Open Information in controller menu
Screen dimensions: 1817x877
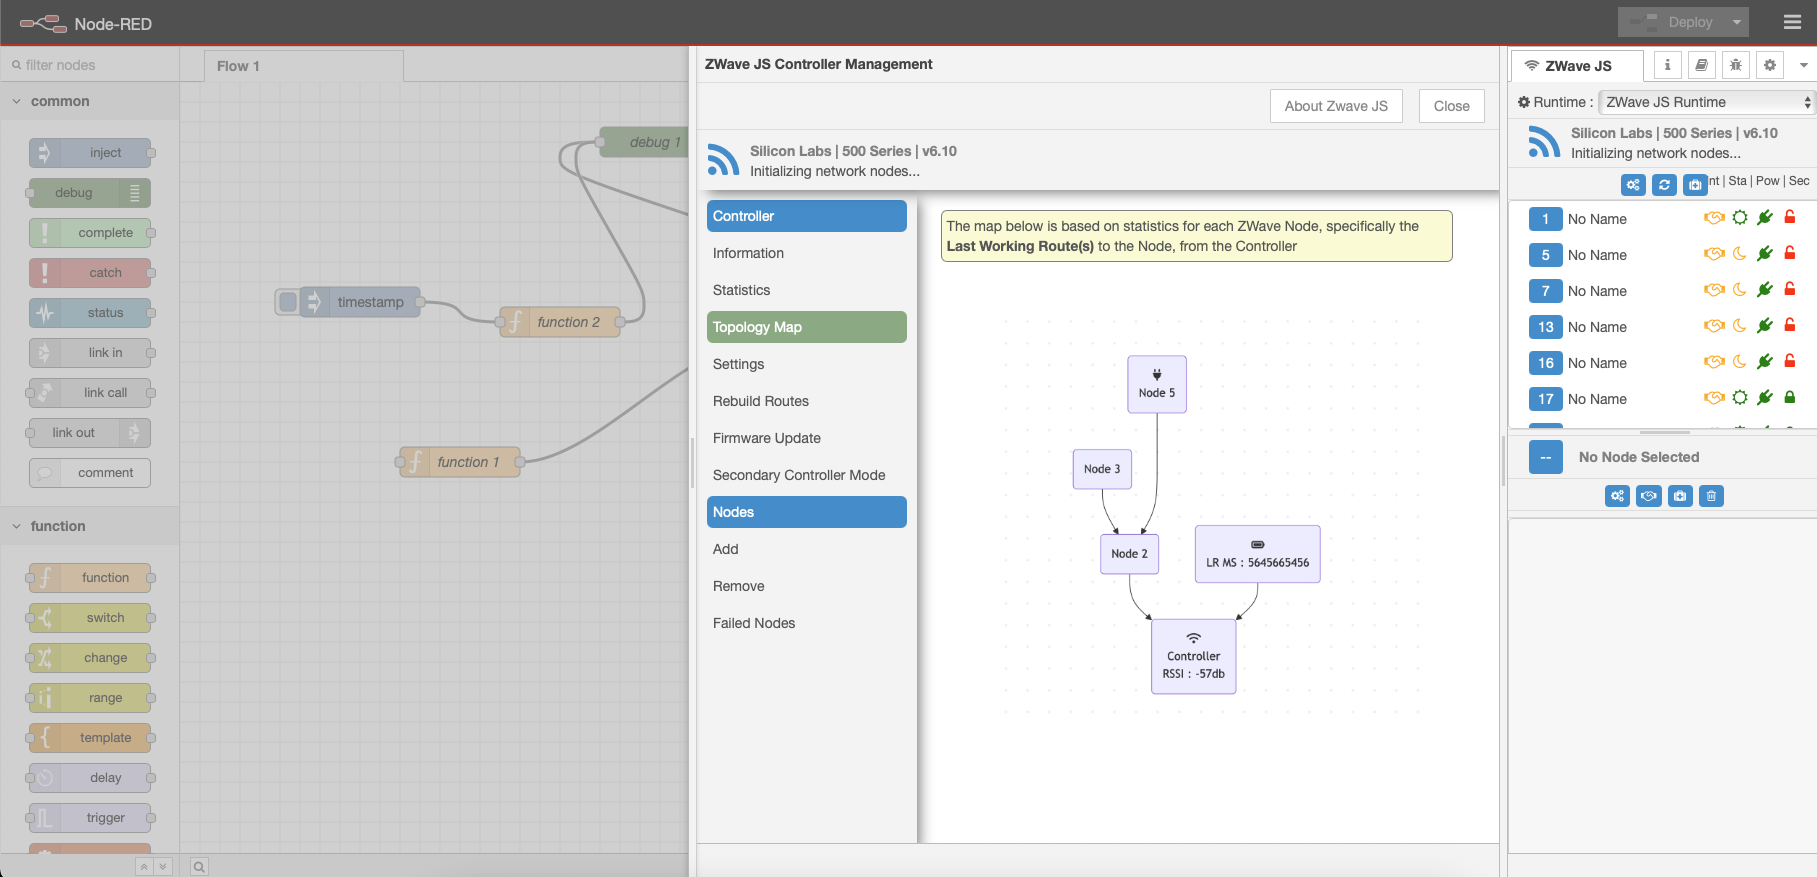[807, 253]
